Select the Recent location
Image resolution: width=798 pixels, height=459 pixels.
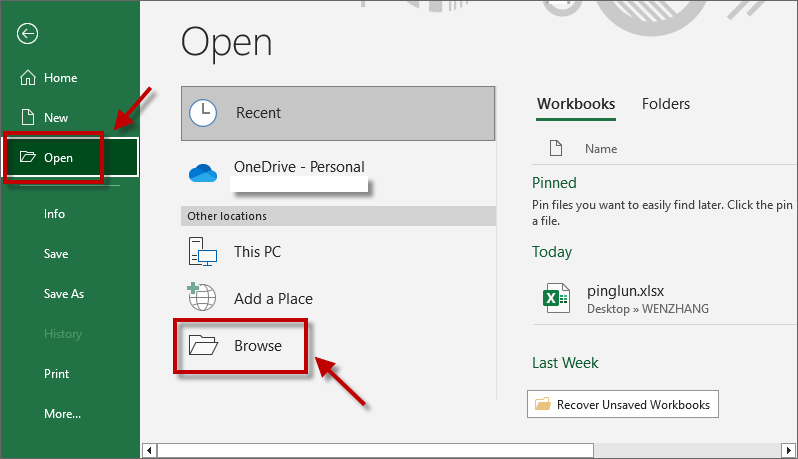click(338, 113)
